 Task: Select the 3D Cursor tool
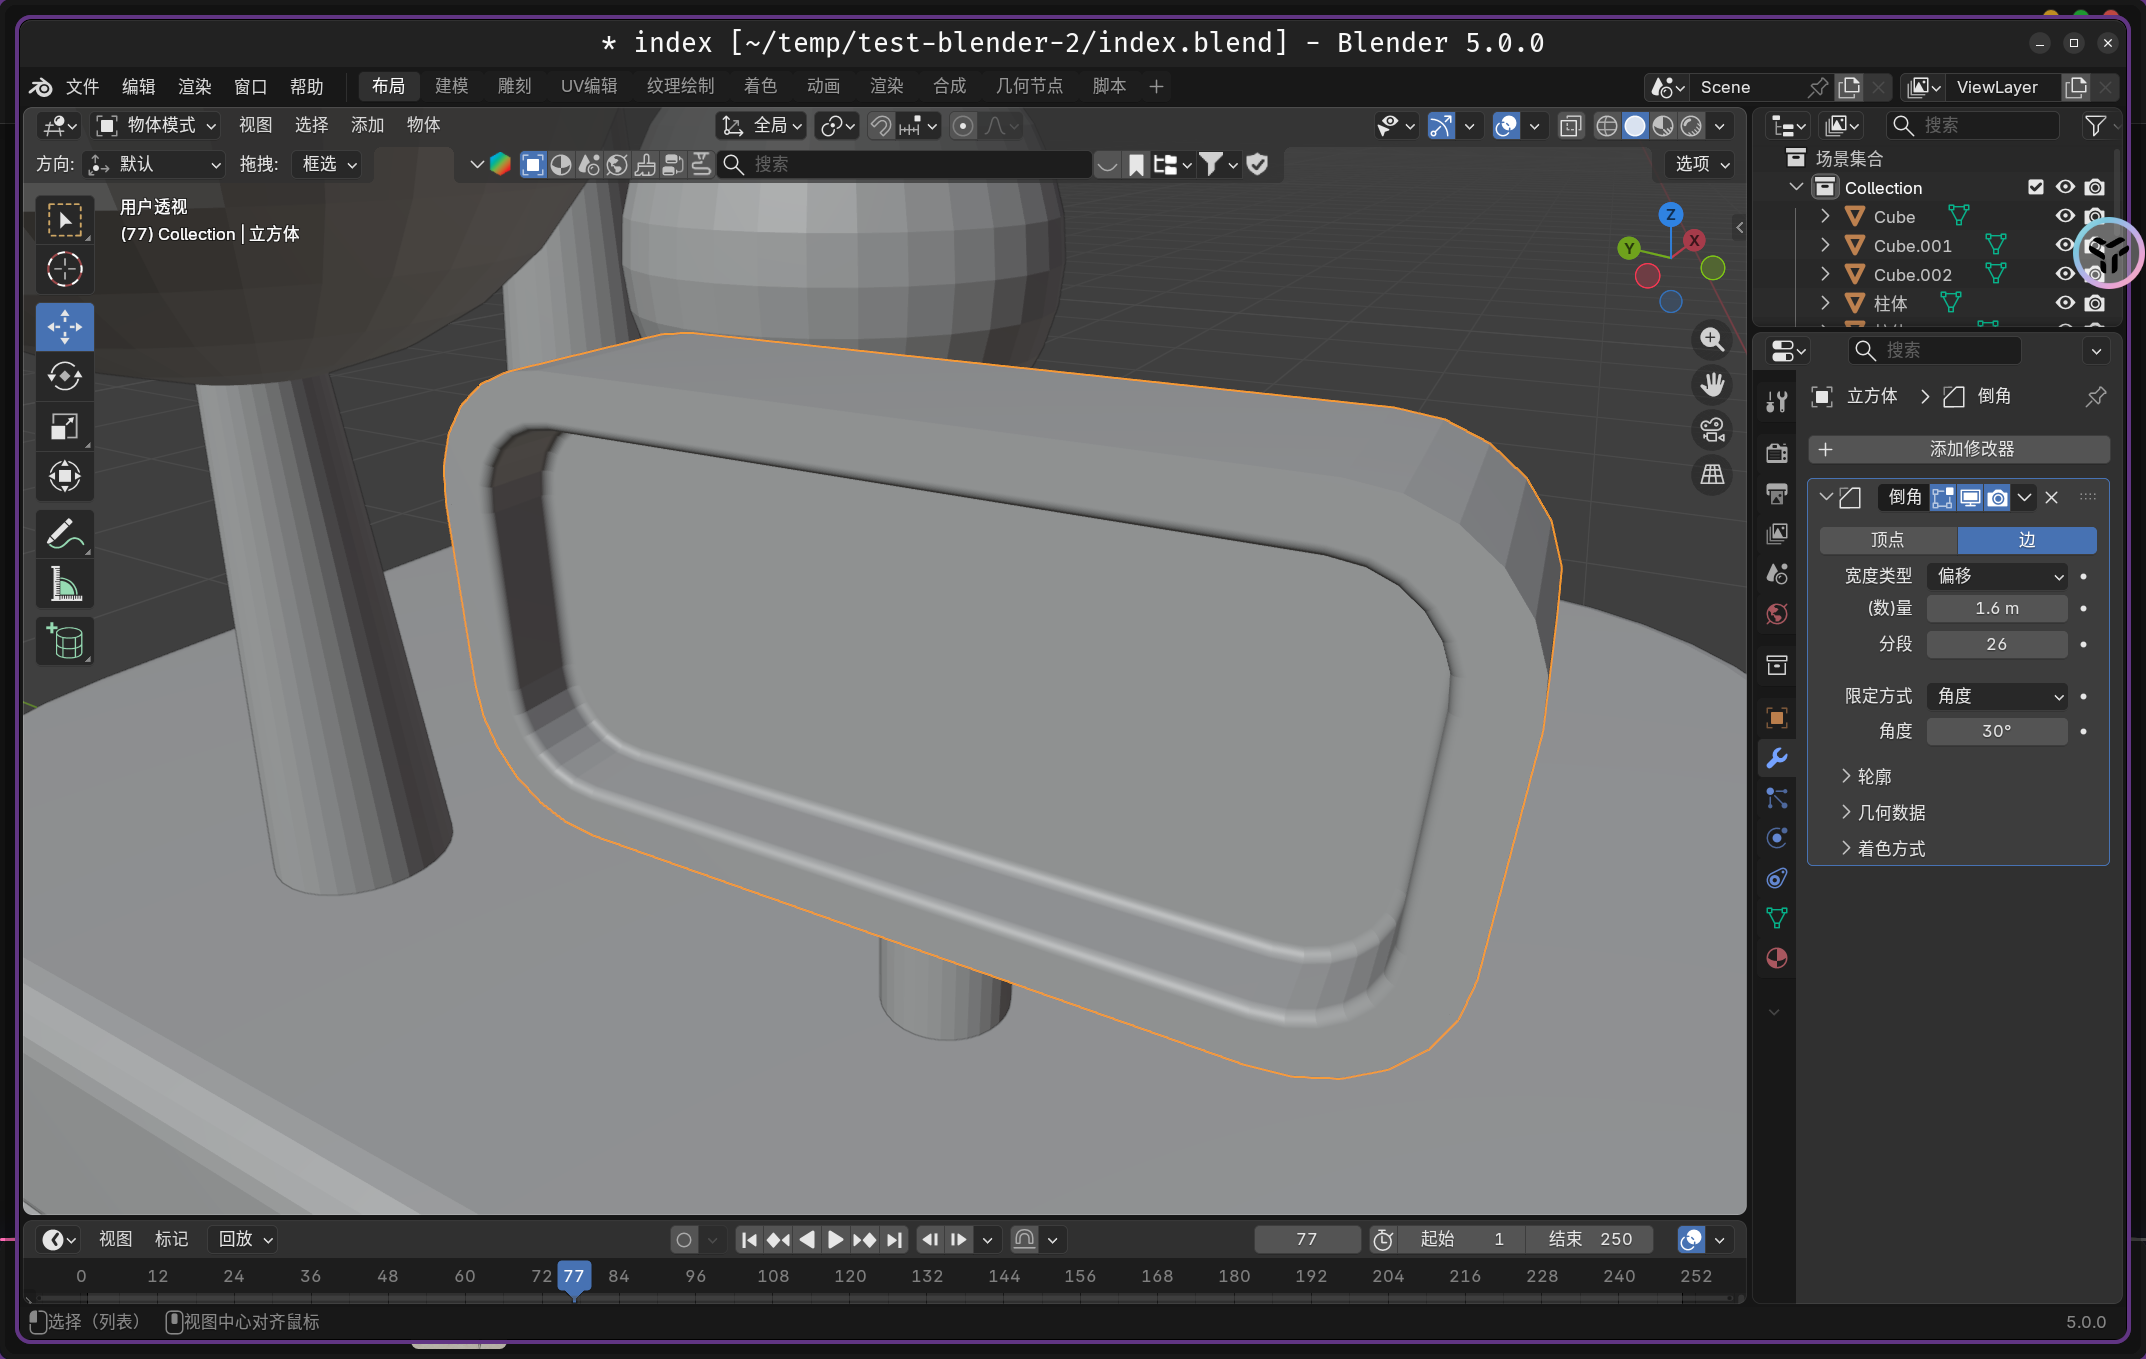pos(65,269)
